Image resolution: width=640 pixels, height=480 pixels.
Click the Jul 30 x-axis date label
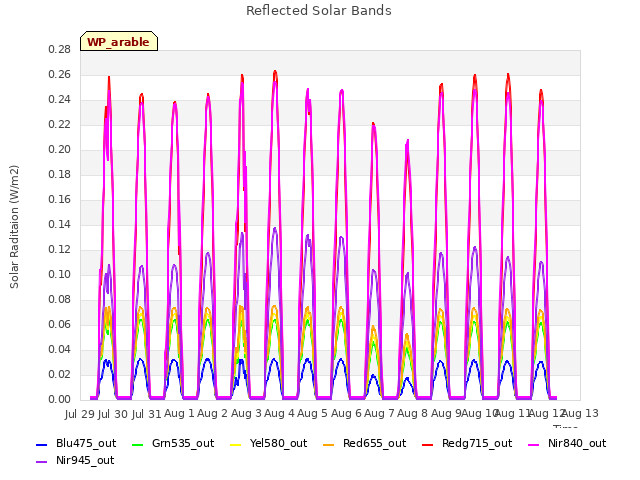[x=113, y=414]
